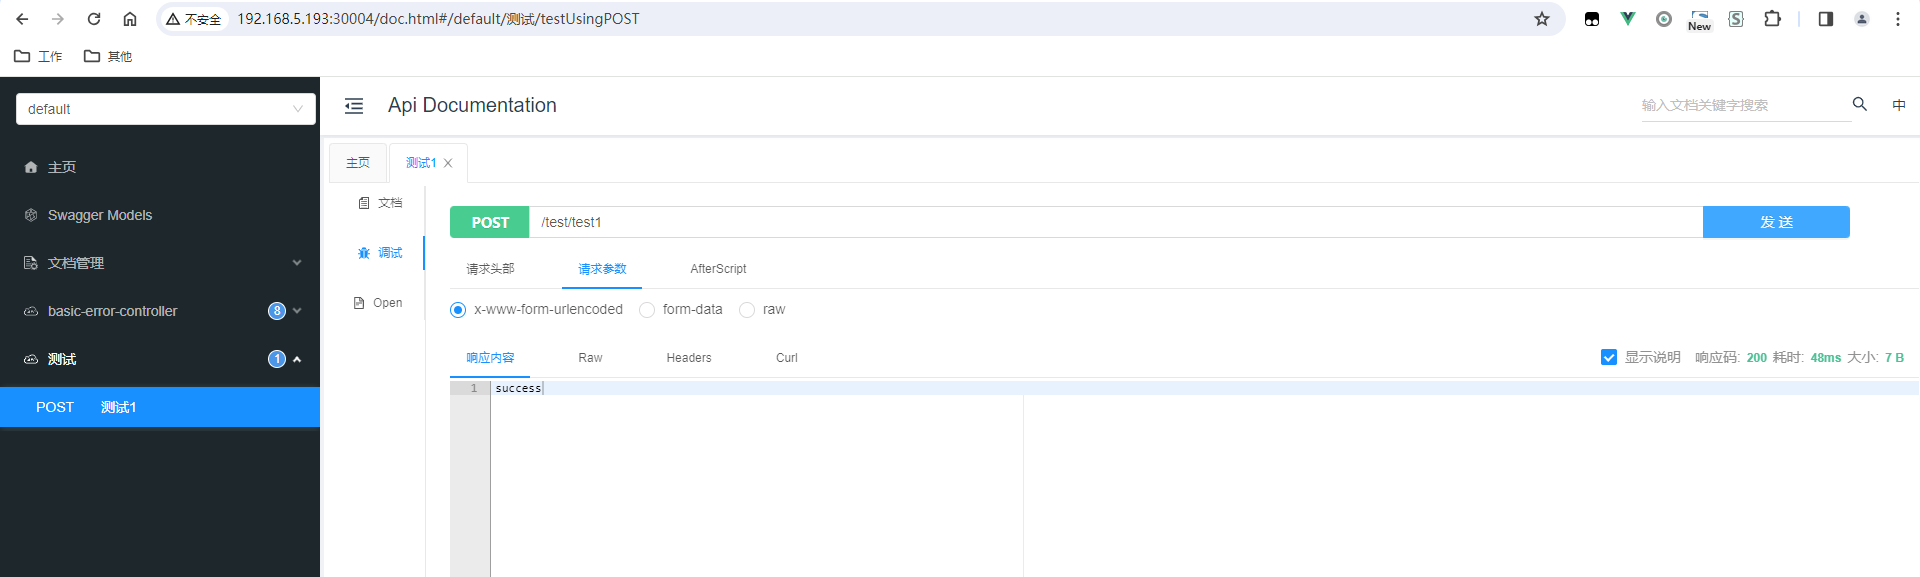Image resolution: width=1920 pixels, height=577 pixels.
Task: Expand the basic-error-controller group
Action: coord(297,311)
